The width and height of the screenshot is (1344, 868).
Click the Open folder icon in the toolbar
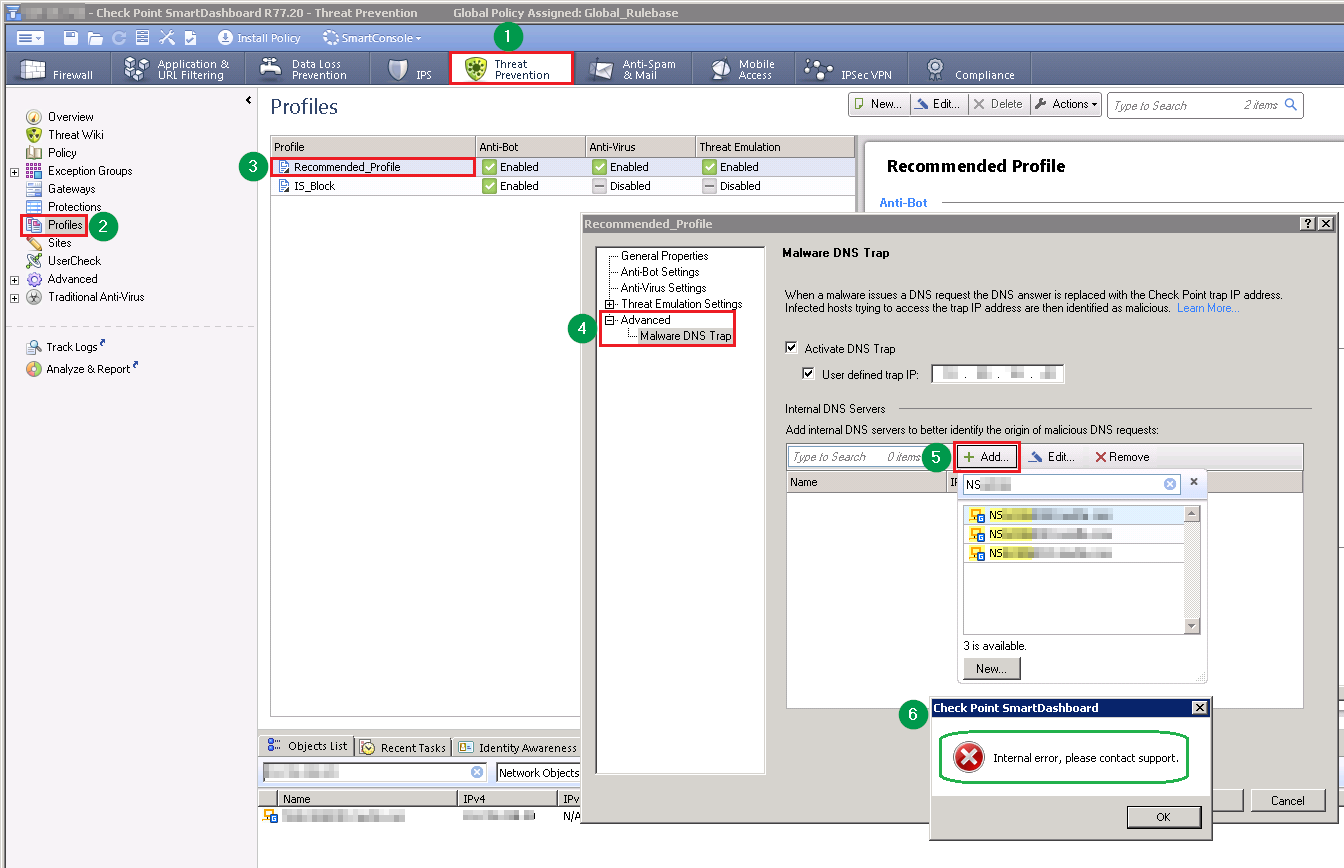(95, 38)
